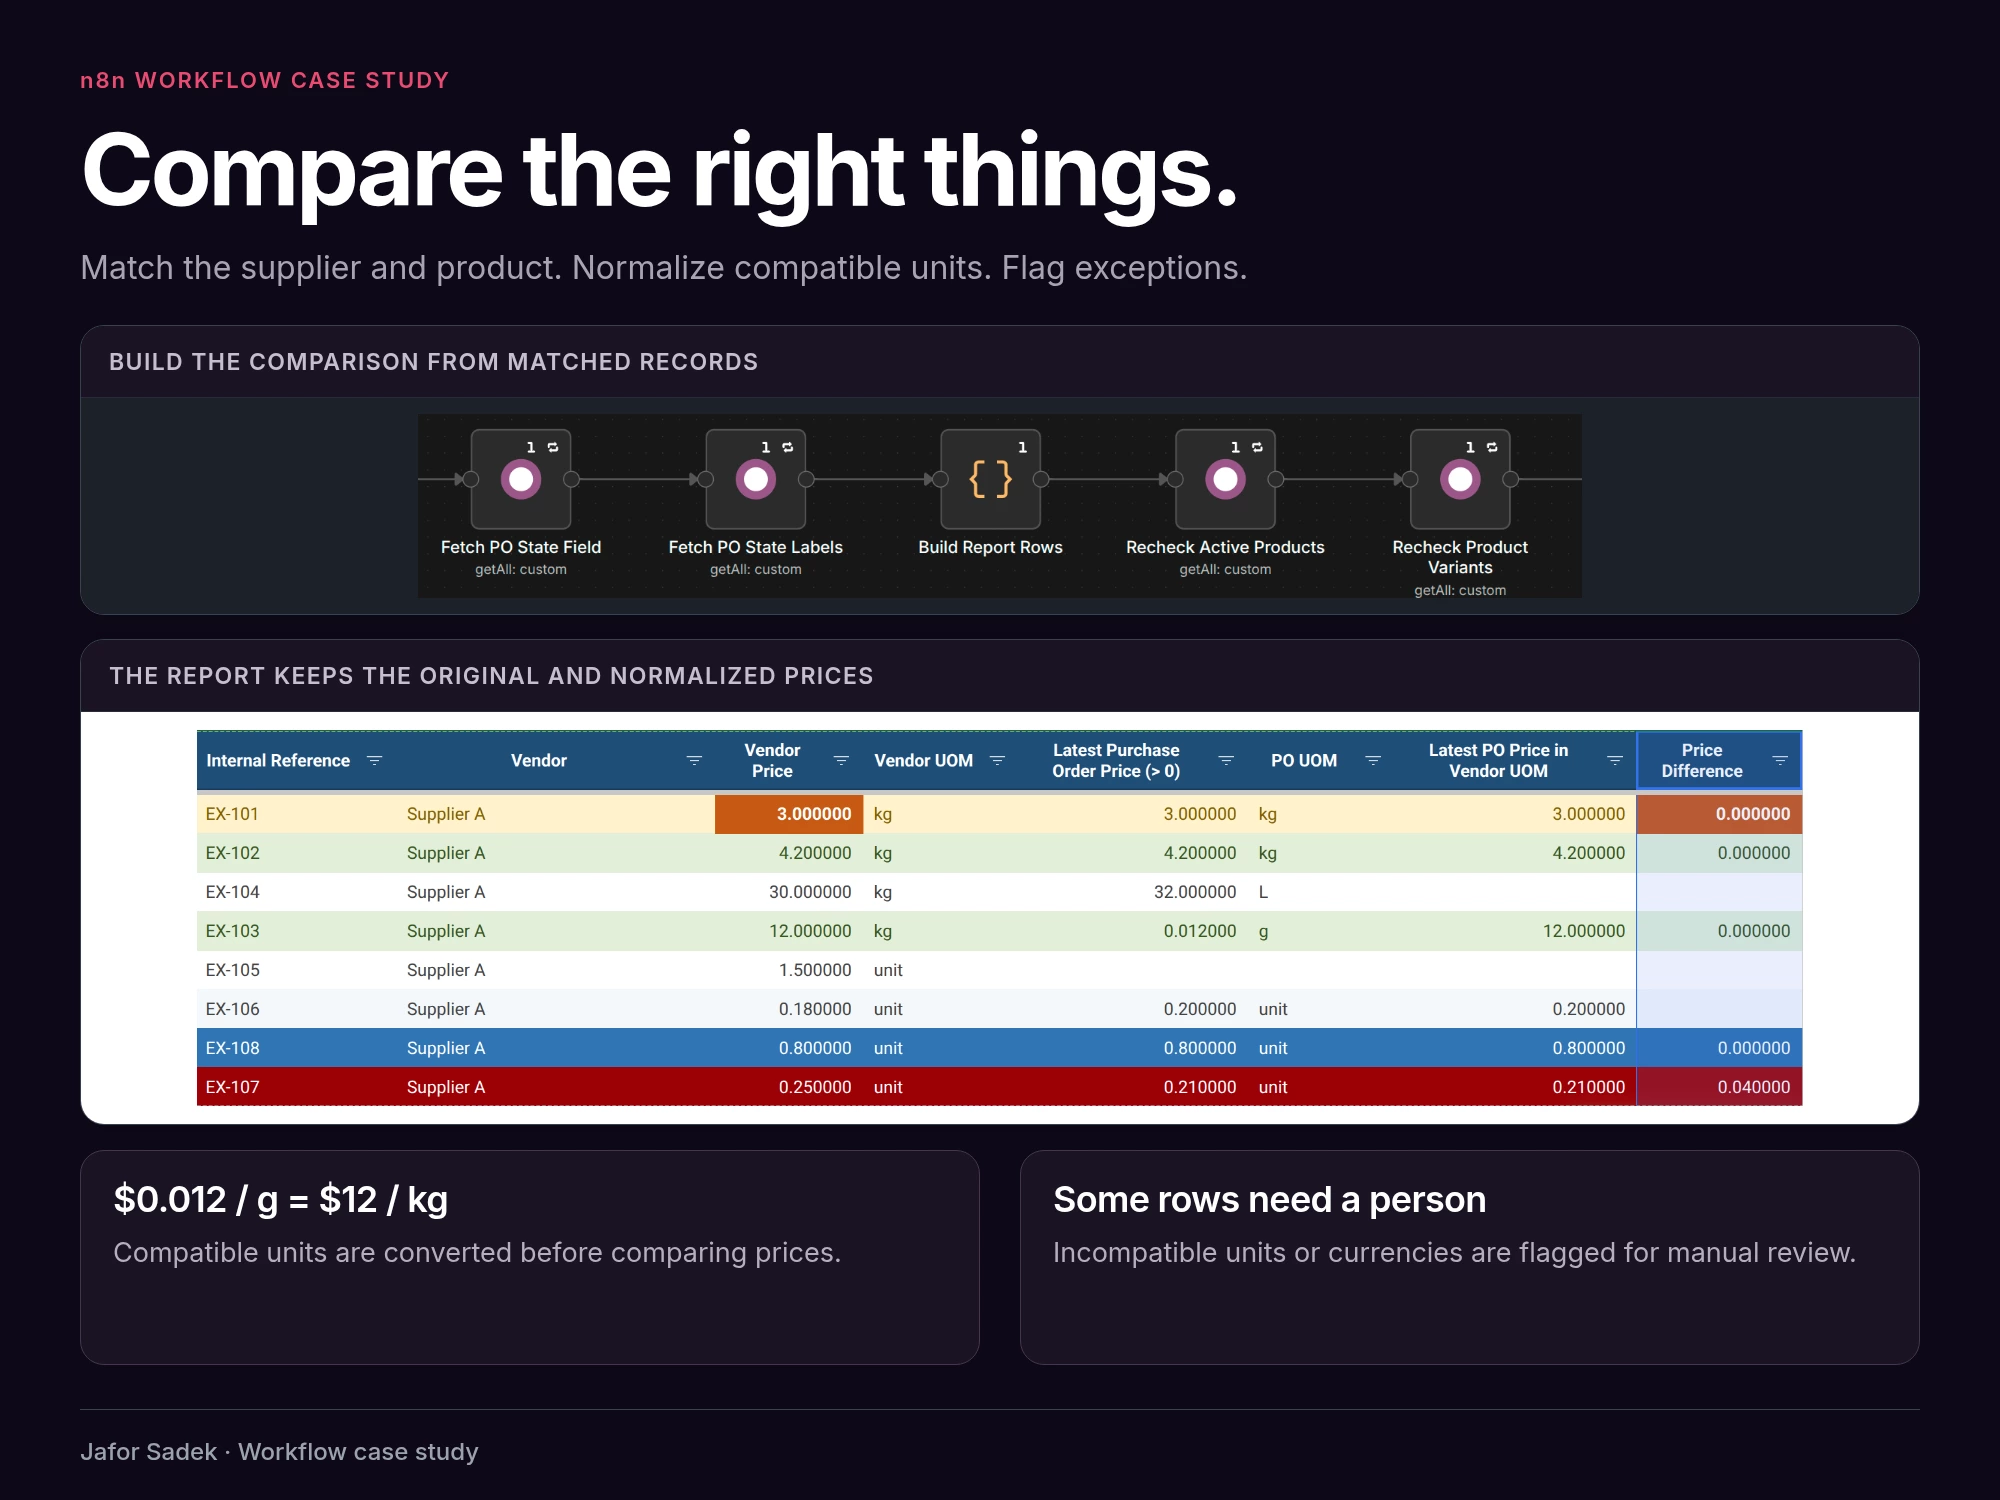
Task: Select the Fetch PO State Labels node
Action: [755, 479]
